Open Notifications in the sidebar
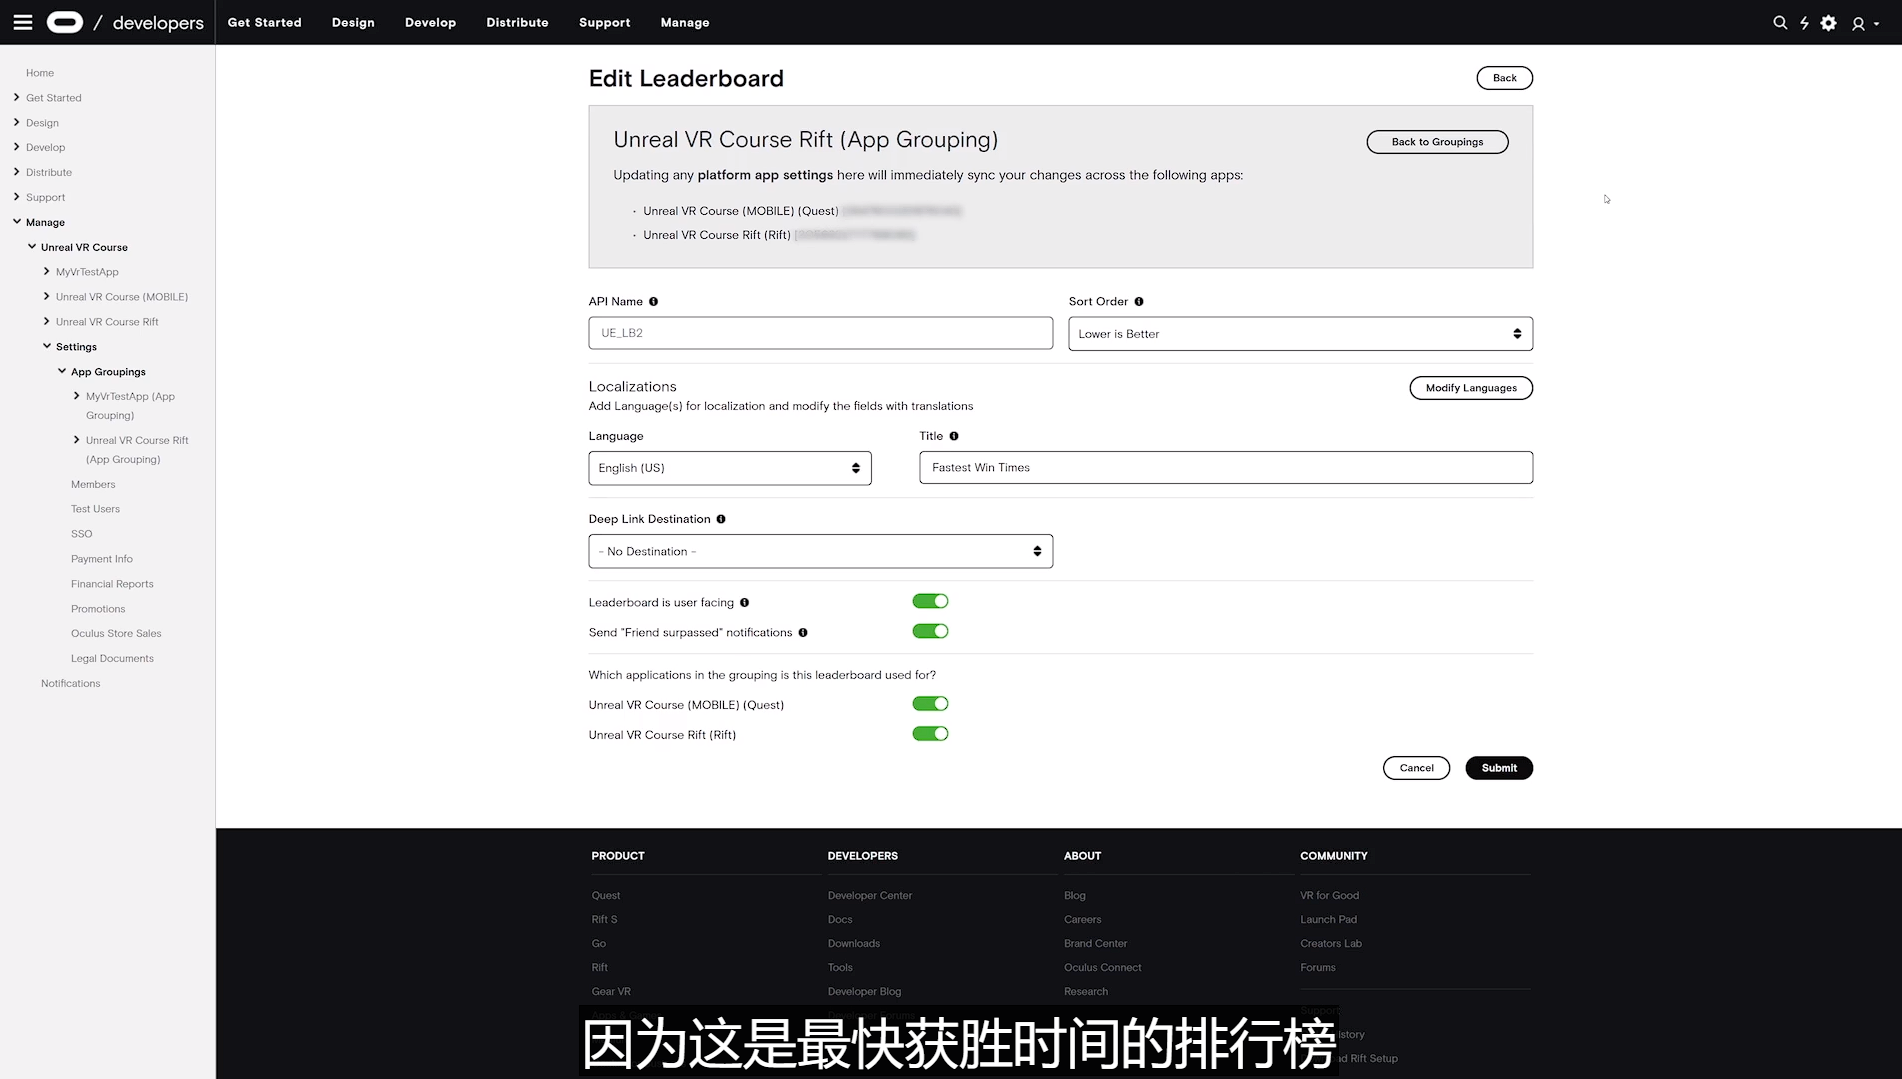The width and height of the screenshot is (1902, 1079). [70, 684]
